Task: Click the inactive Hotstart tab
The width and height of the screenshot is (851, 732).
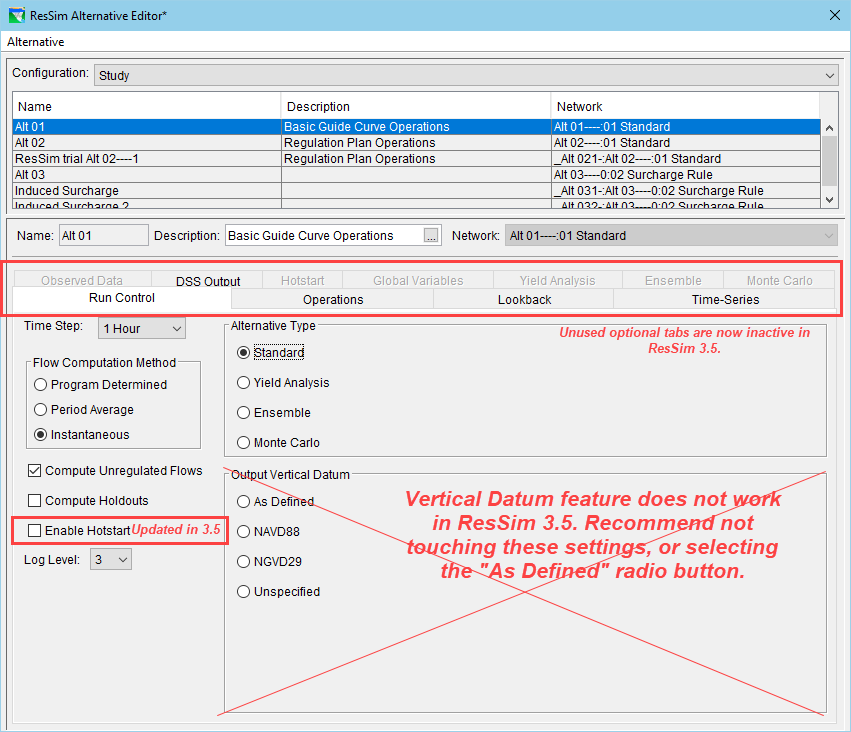Action: 302,280
